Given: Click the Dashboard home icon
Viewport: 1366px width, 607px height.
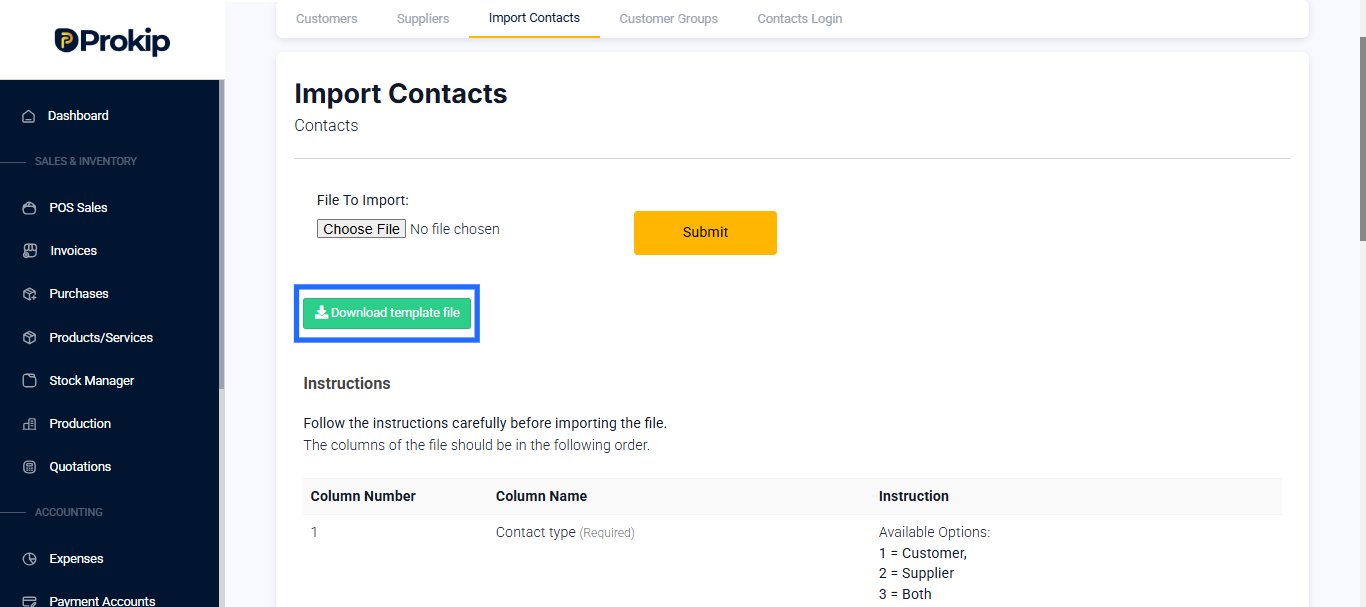Looking at the screenshot, I should [29, 116].
